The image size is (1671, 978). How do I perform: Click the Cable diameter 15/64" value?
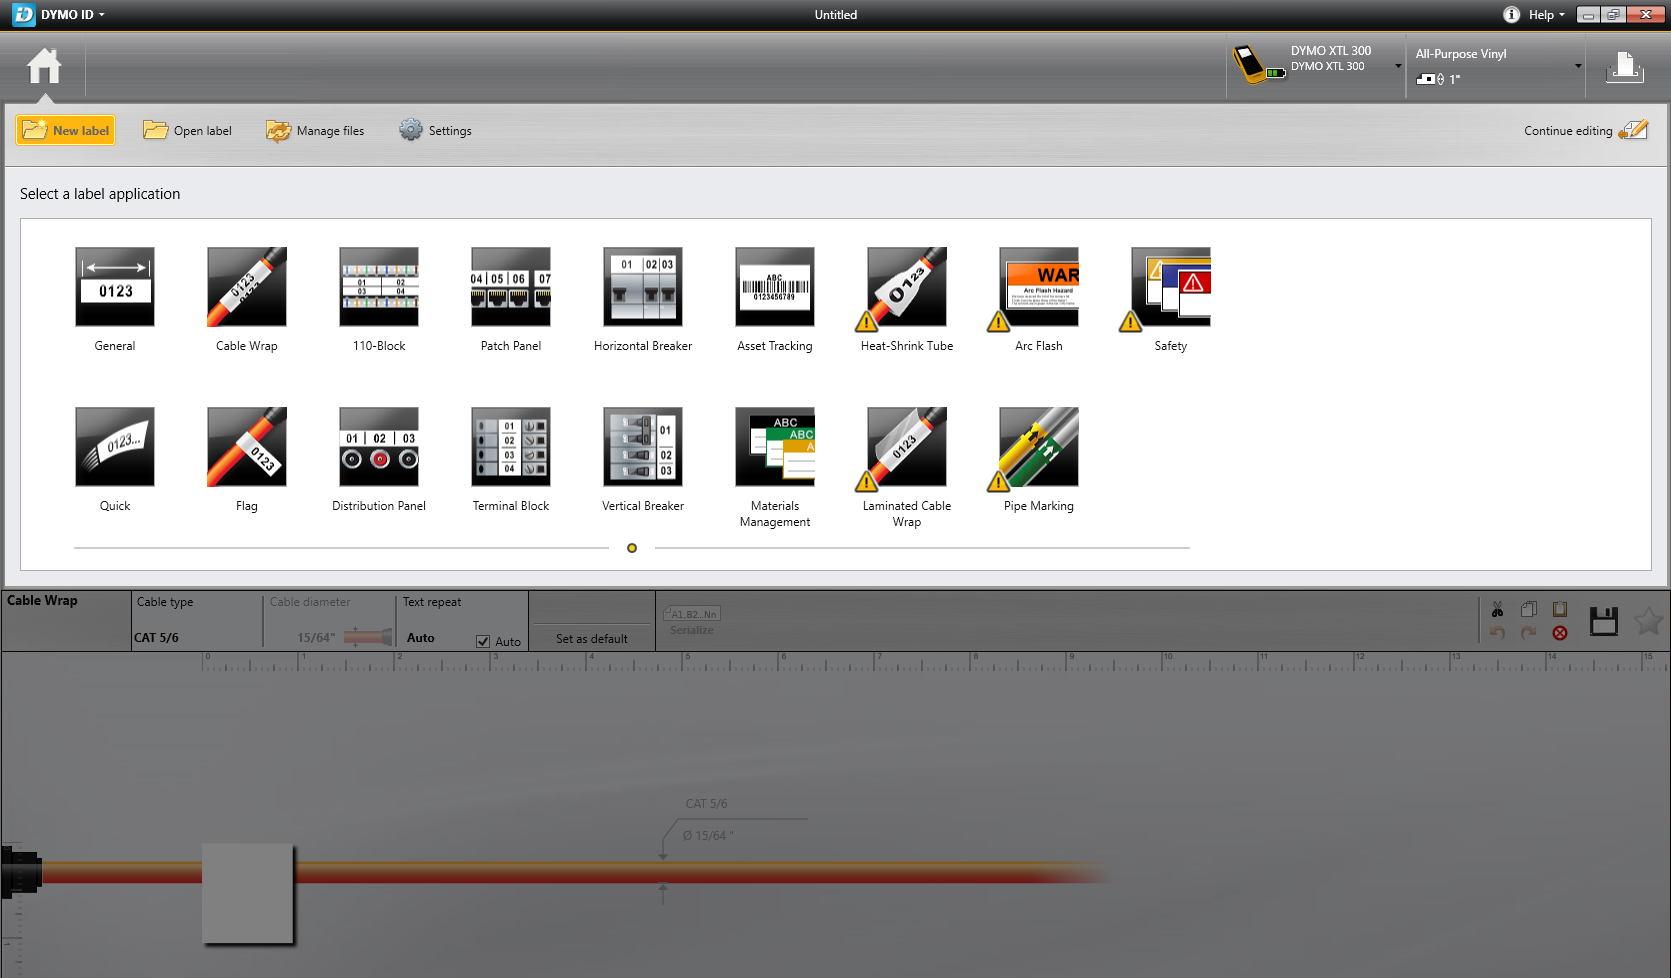(x=316, y=637)
